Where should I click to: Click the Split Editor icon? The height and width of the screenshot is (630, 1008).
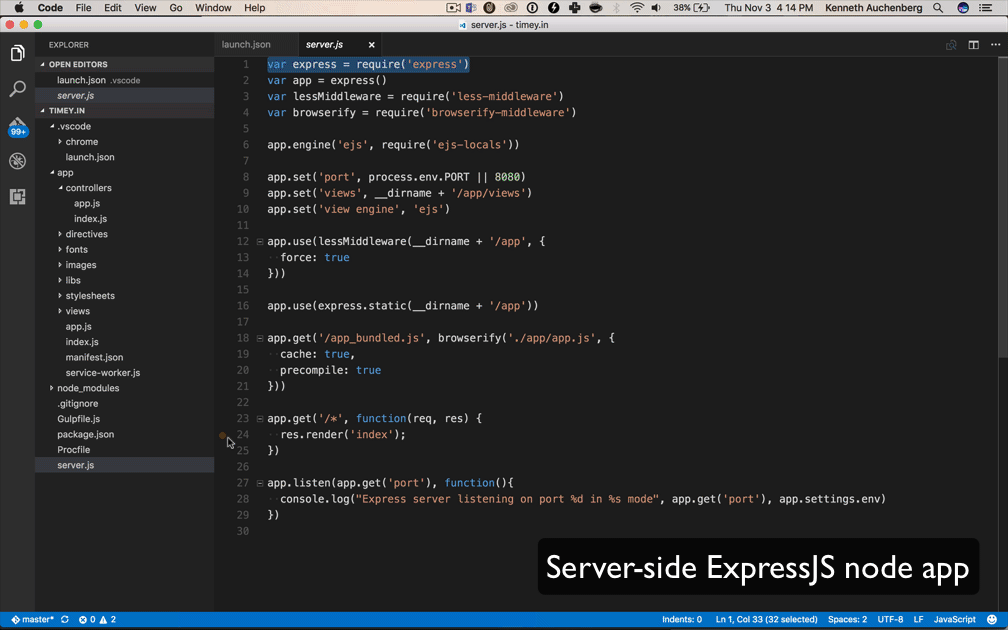tap(973, 45)
